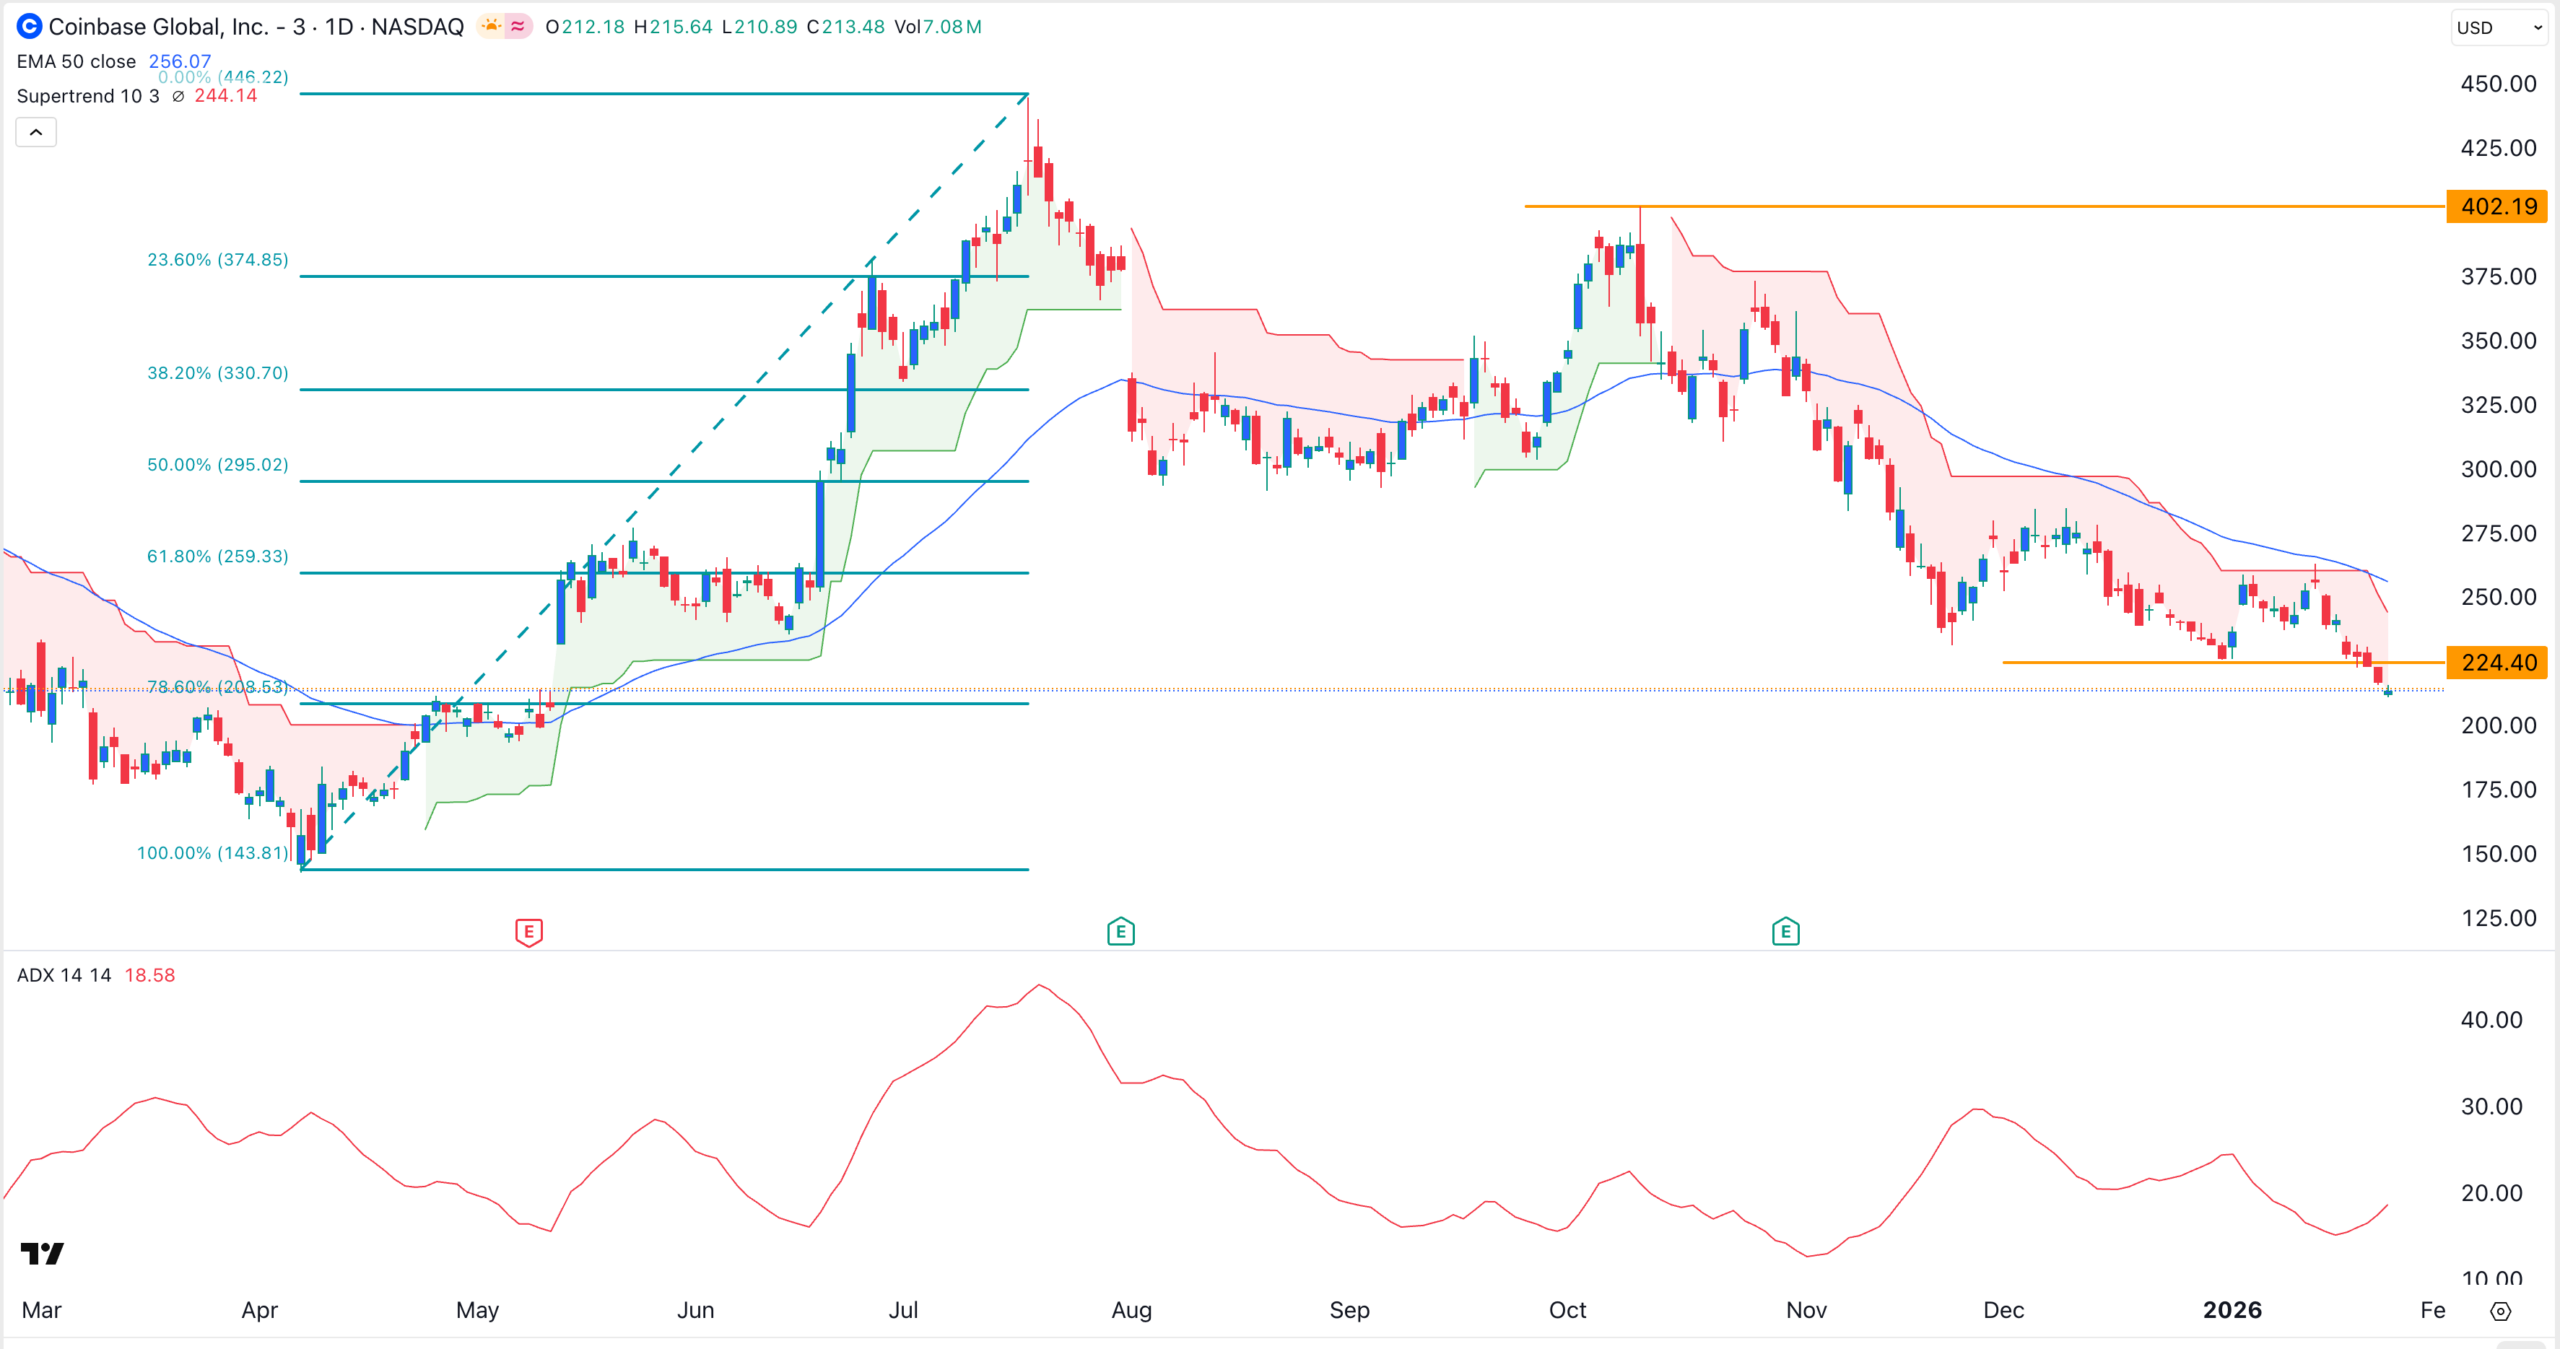Click the 40.00 value on ADX scale
This screenshot has width=2560, height=1349.
click(x=2491, y=1020)
